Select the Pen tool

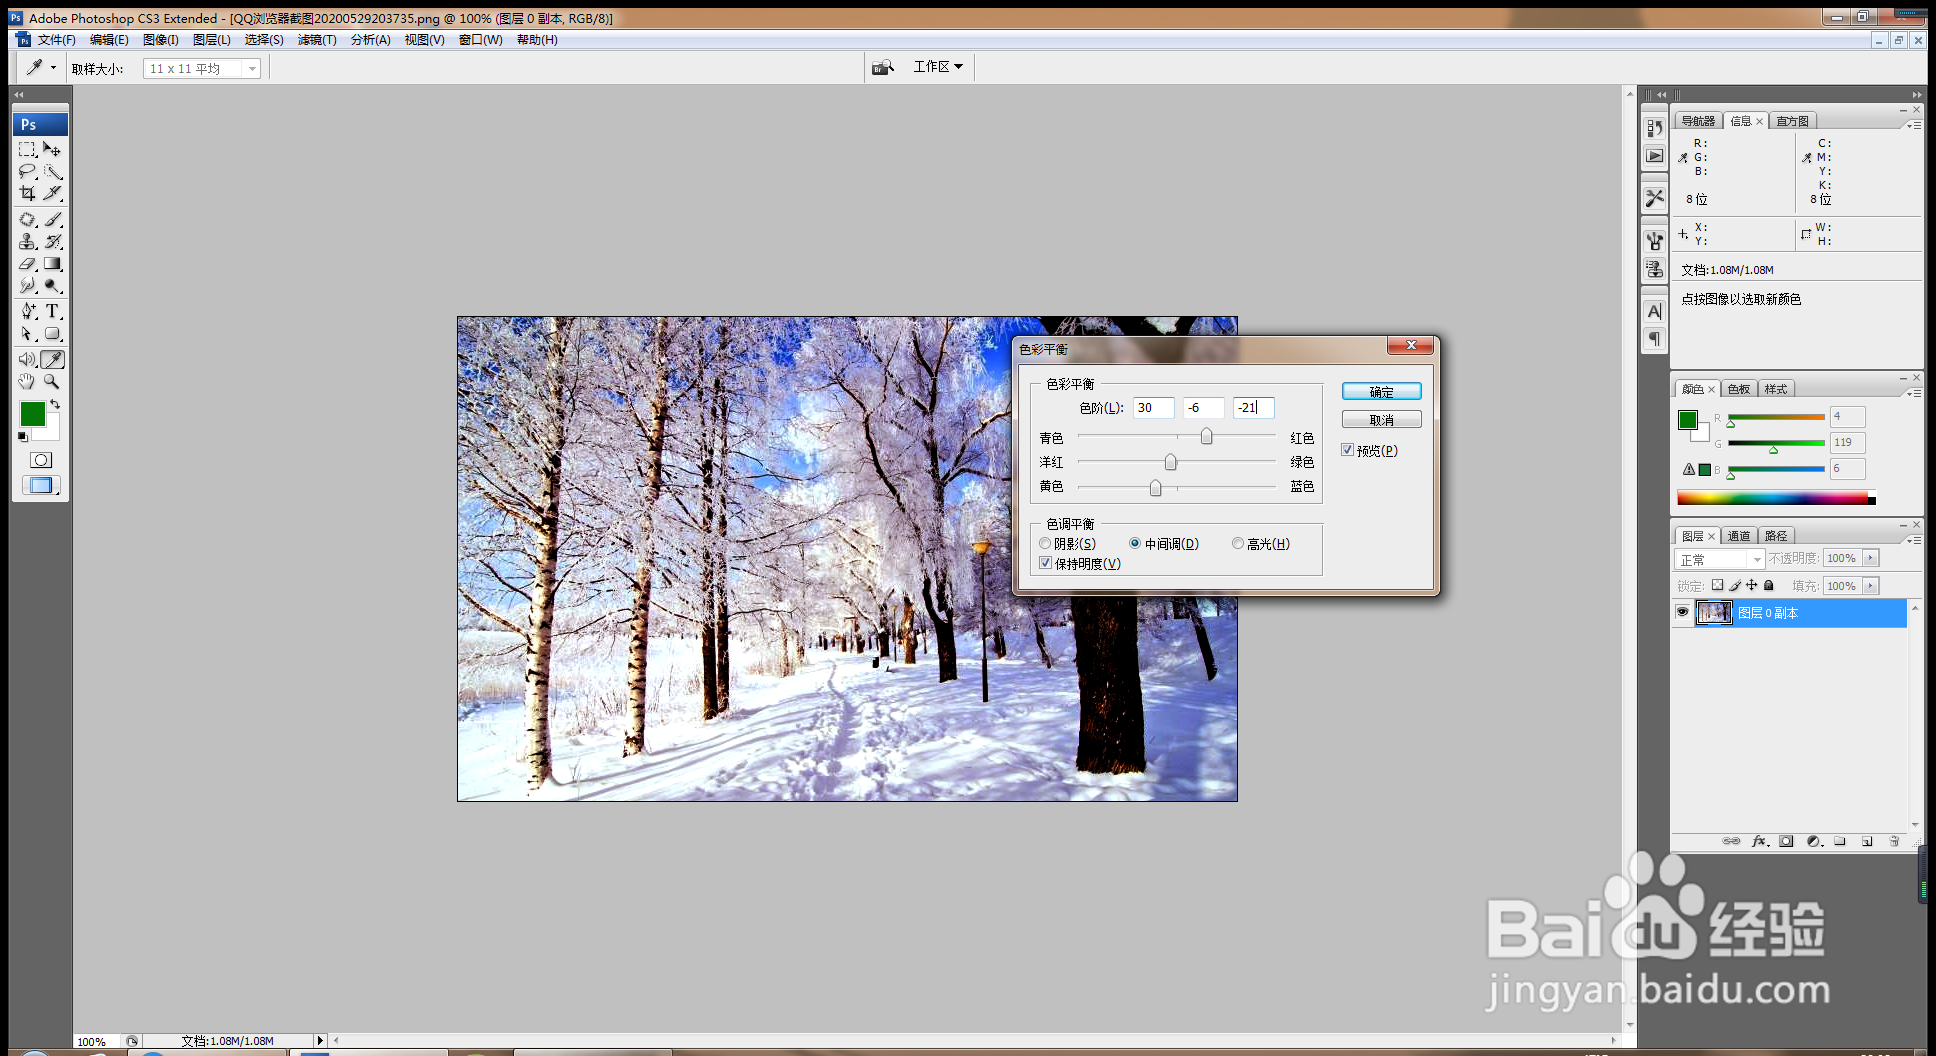(x=28, y=311)
